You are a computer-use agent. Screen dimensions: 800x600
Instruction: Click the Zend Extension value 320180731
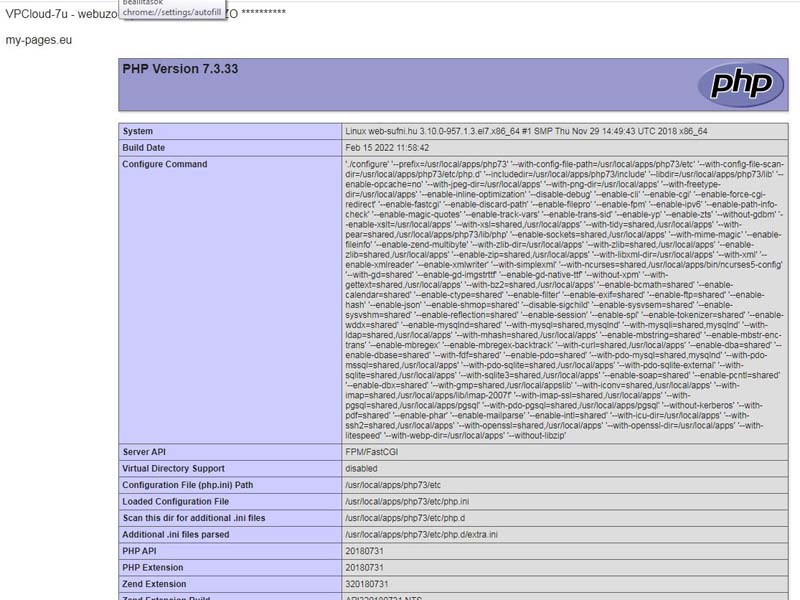pyautogui.click(x=367, y=584)
